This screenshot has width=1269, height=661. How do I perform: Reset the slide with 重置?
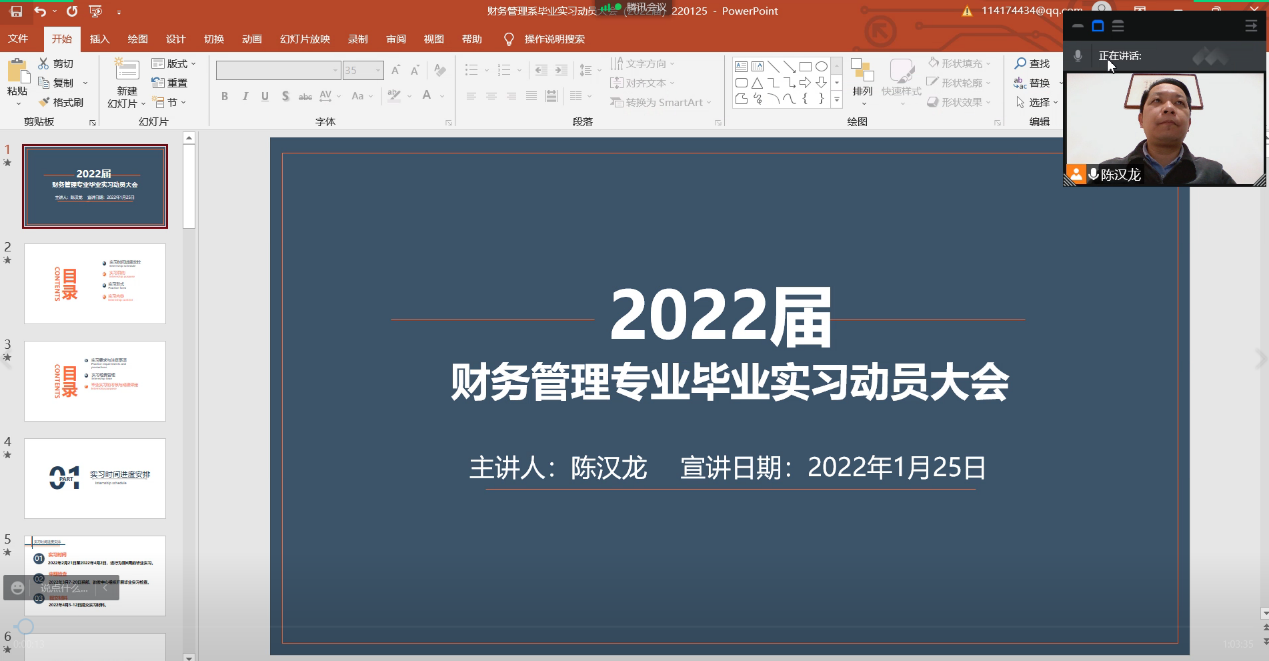coord(170,83)
